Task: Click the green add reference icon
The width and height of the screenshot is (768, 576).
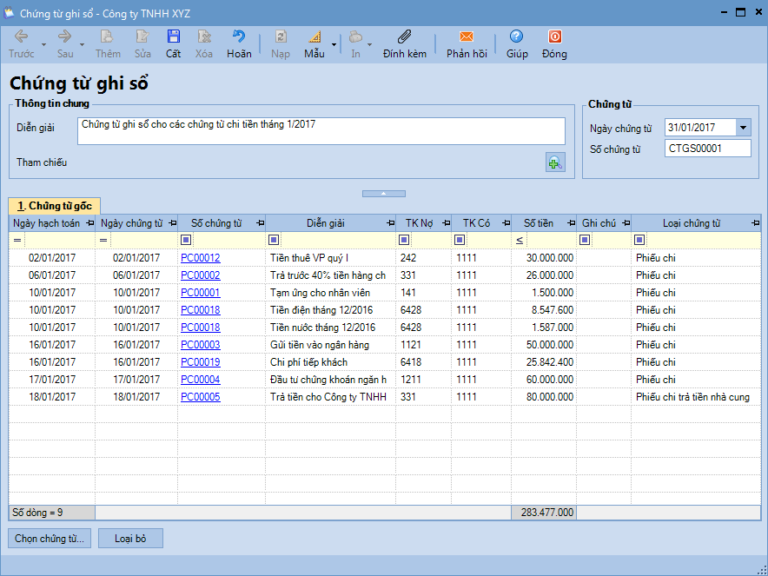Action: tap(554, 162)
